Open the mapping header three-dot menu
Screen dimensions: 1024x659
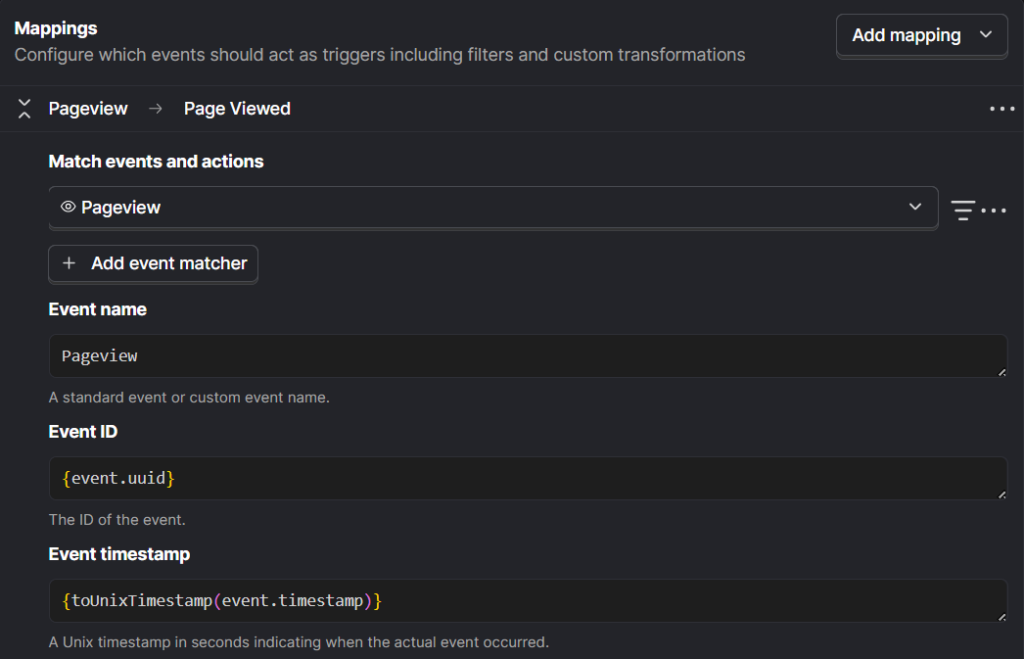1001,109
